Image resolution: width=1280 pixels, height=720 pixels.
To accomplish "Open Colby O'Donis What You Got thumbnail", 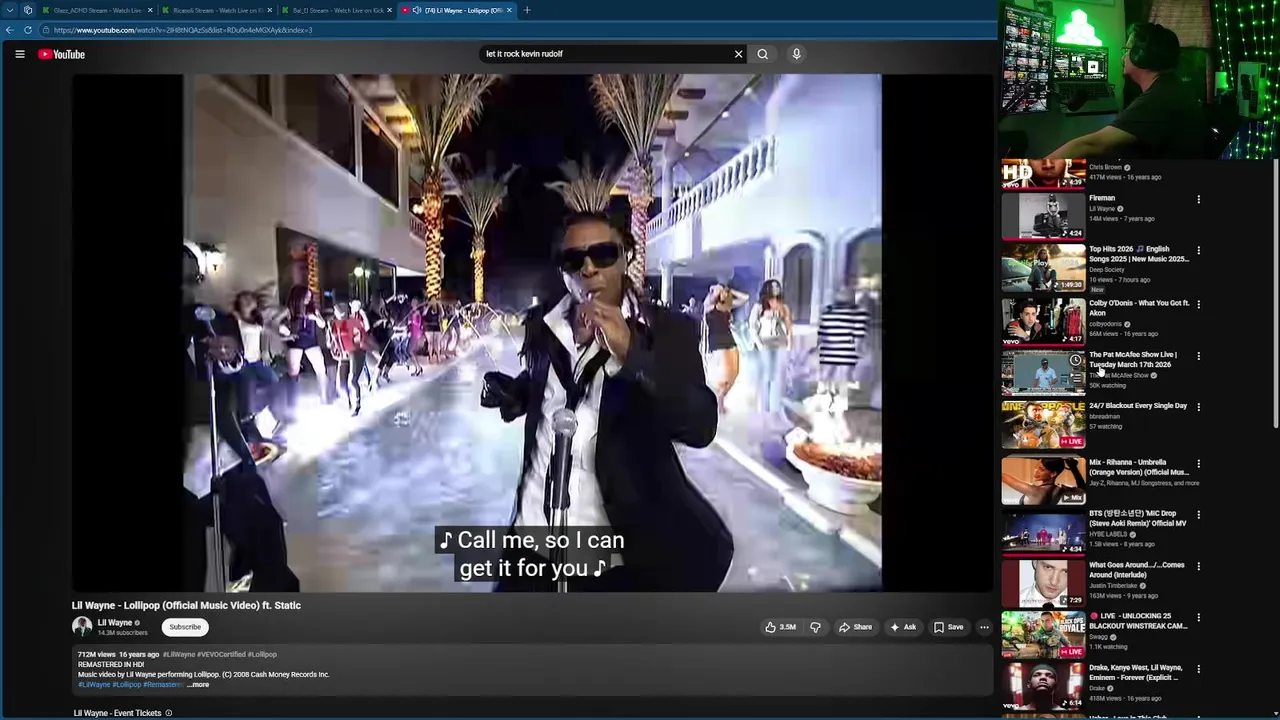I will [x=1044, y=320].
